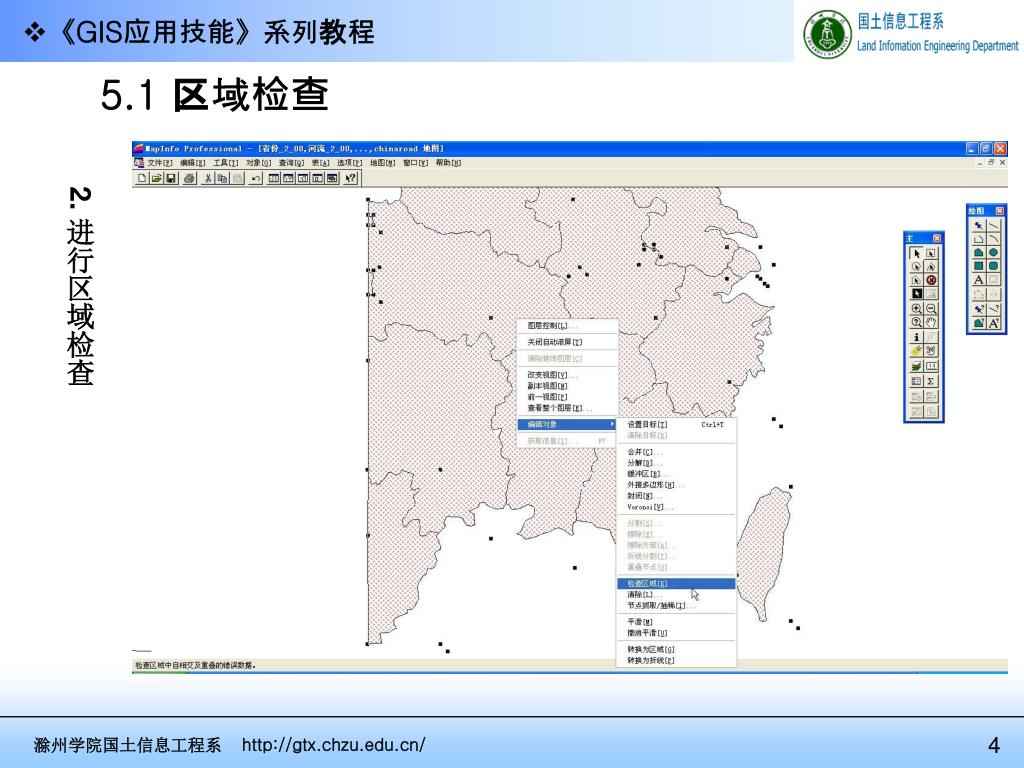Image resolution: width=1024 pixels, height=768 pixels.
Task: Click the Undo arrow icon
Action: 255,178
